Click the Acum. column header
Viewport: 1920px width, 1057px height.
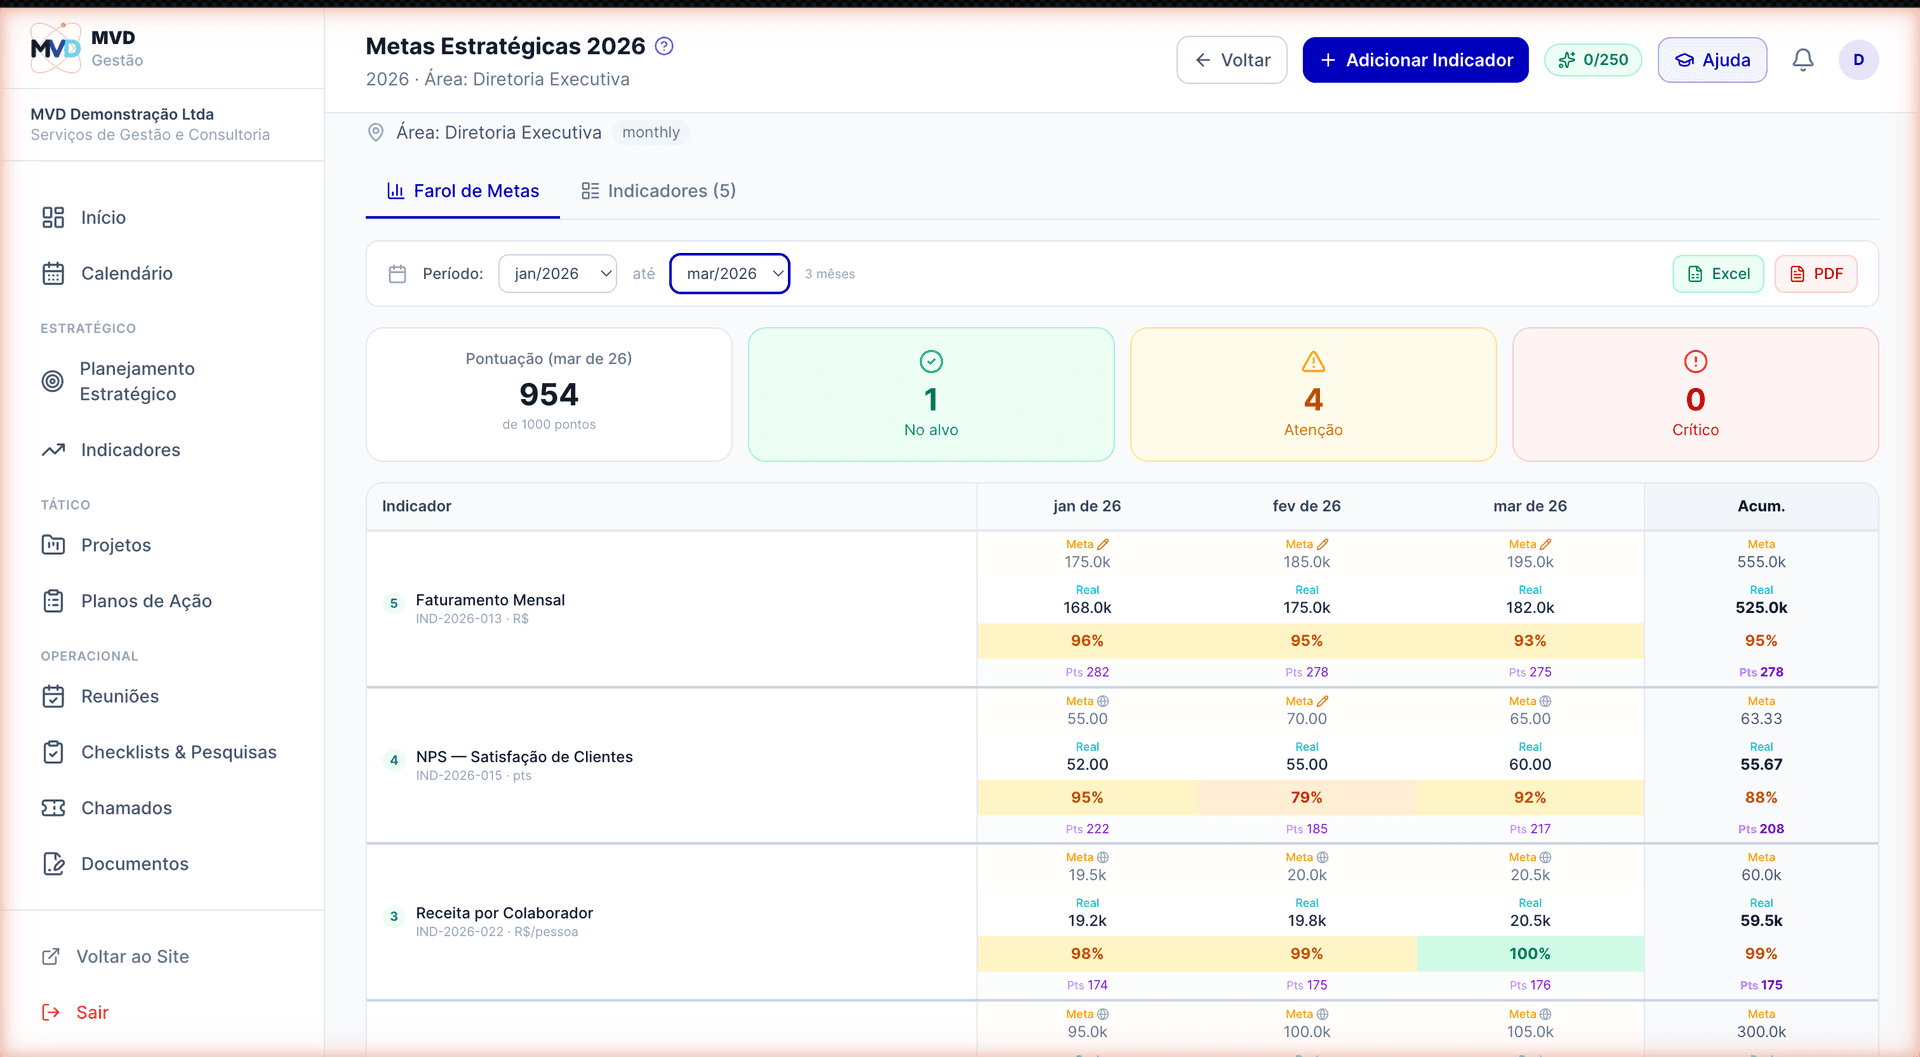1761,506
